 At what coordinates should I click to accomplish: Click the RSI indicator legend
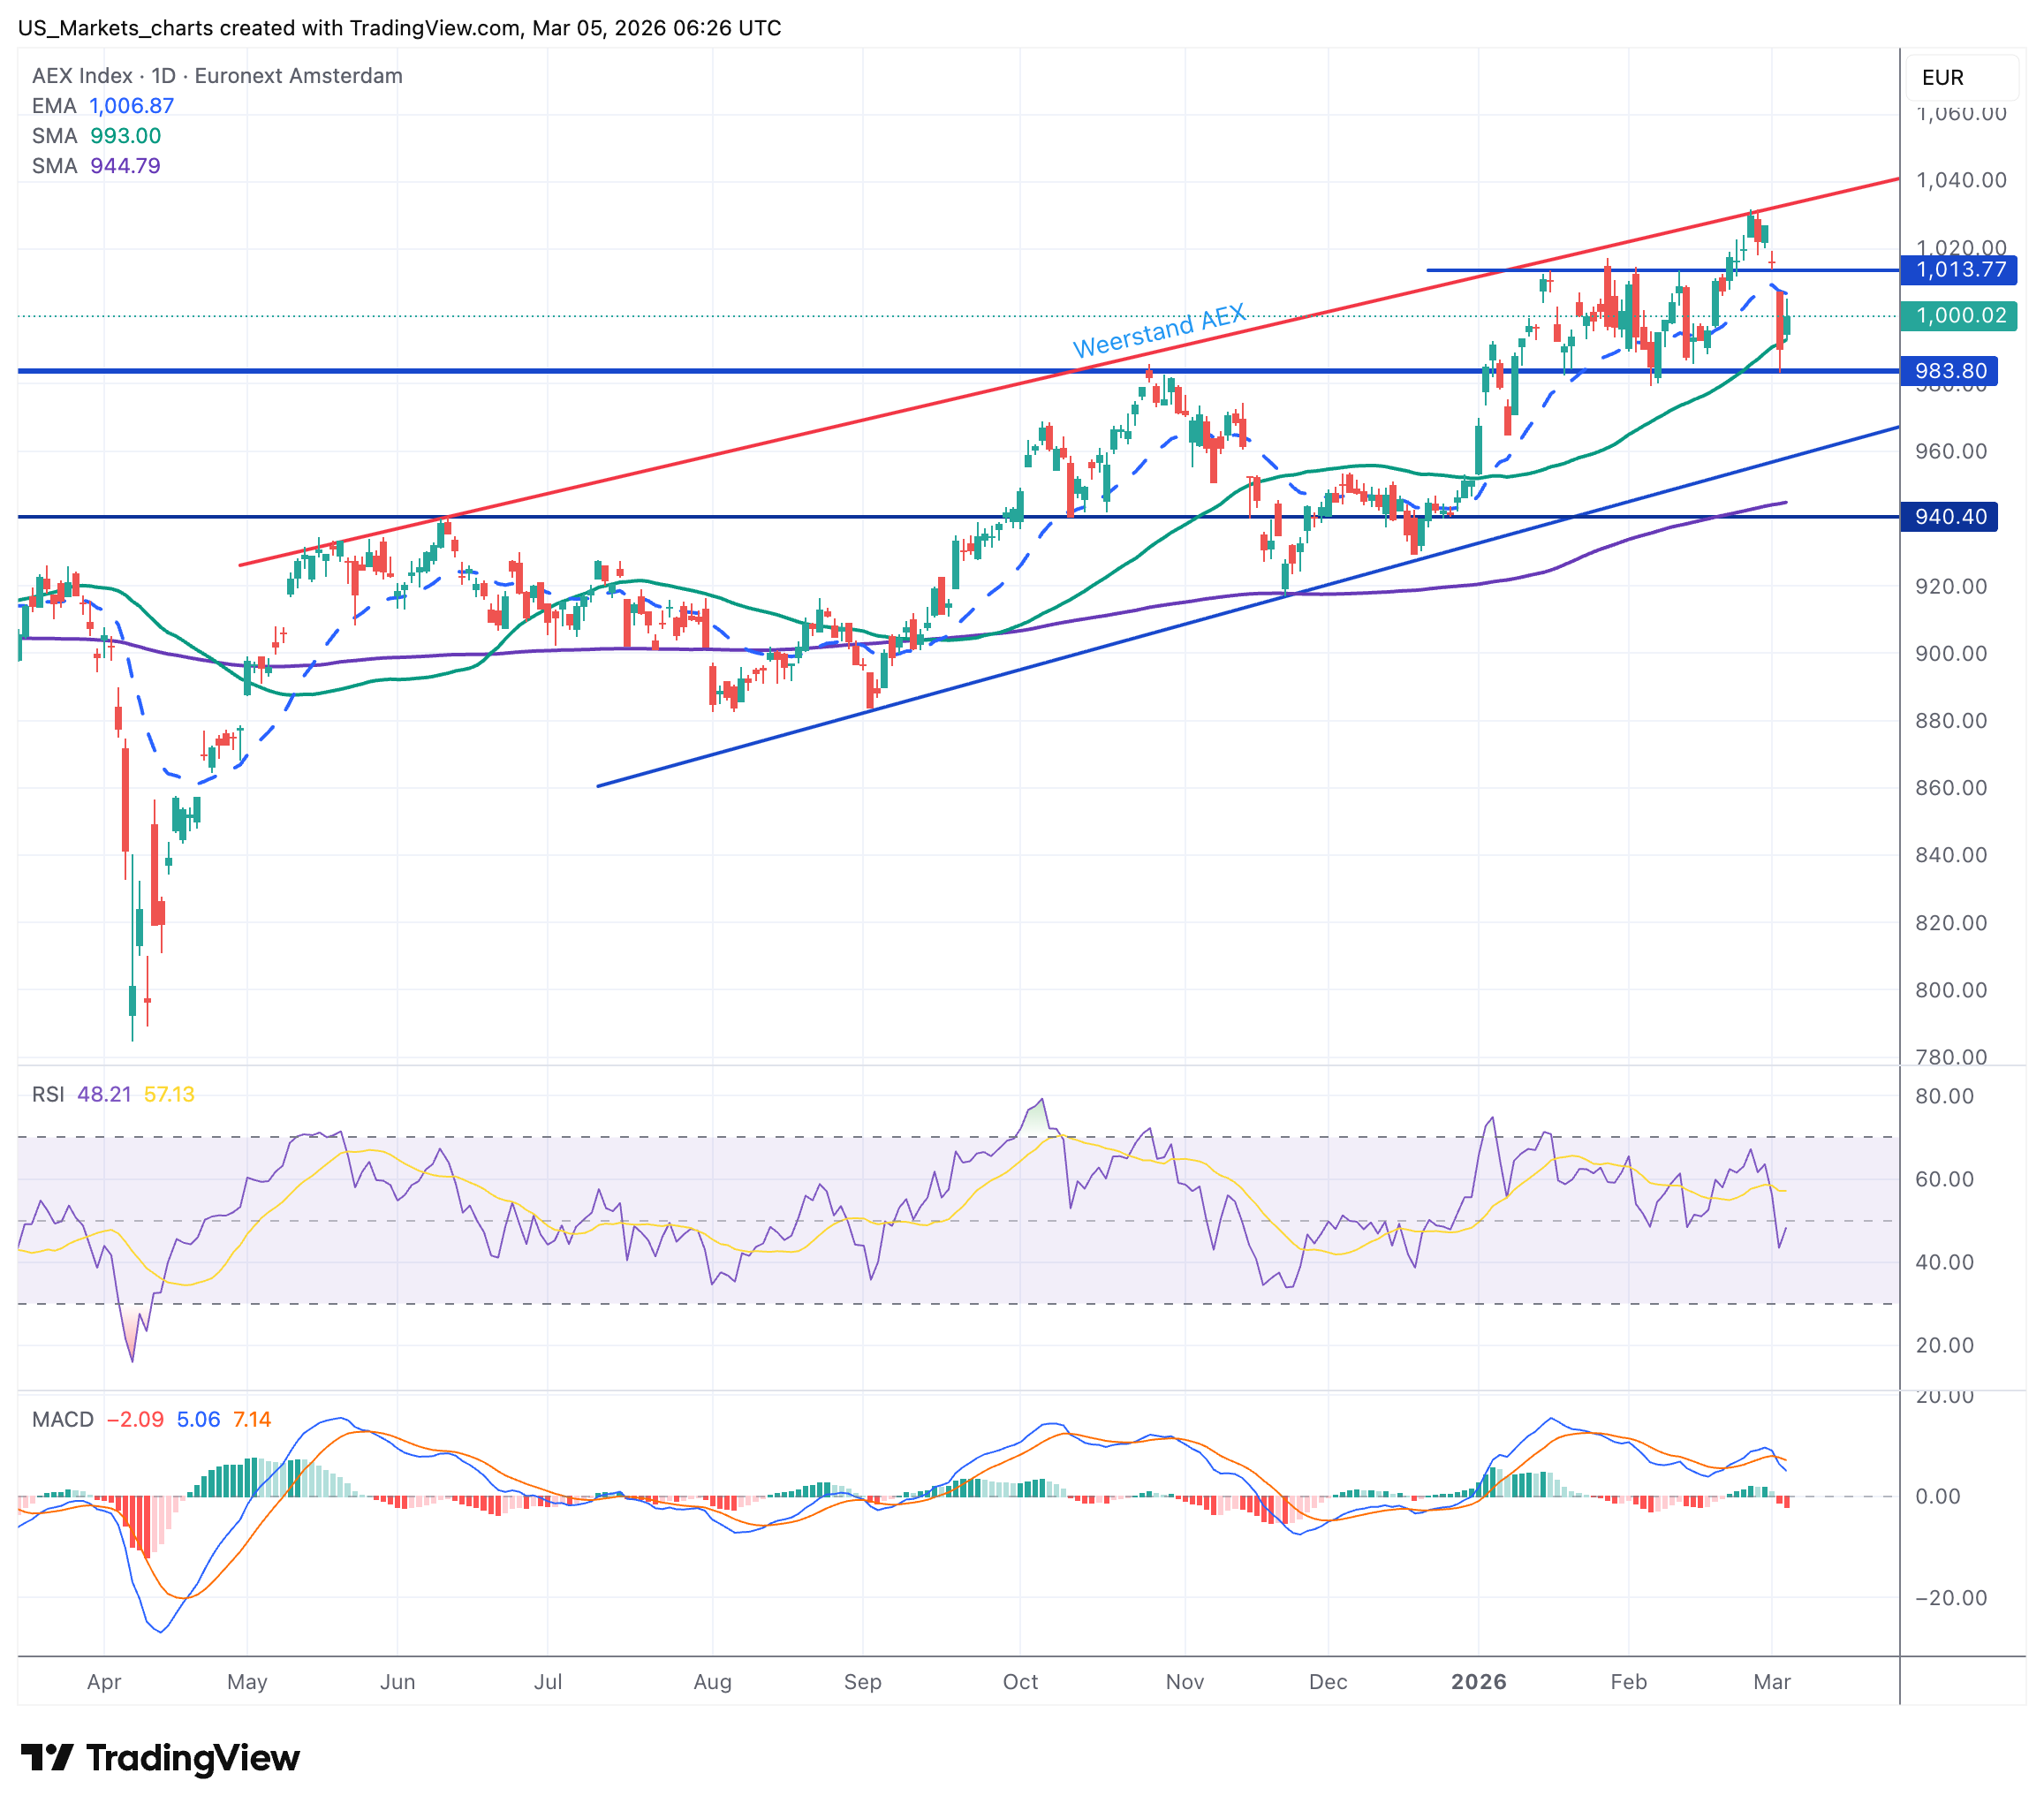[x=48, y=1094]
